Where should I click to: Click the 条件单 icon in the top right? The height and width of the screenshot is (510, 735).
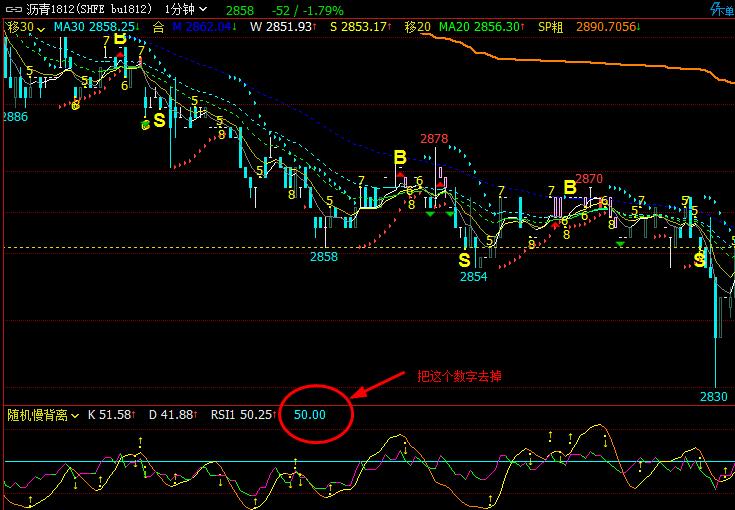pyautogui.click(x=722, y=9)
